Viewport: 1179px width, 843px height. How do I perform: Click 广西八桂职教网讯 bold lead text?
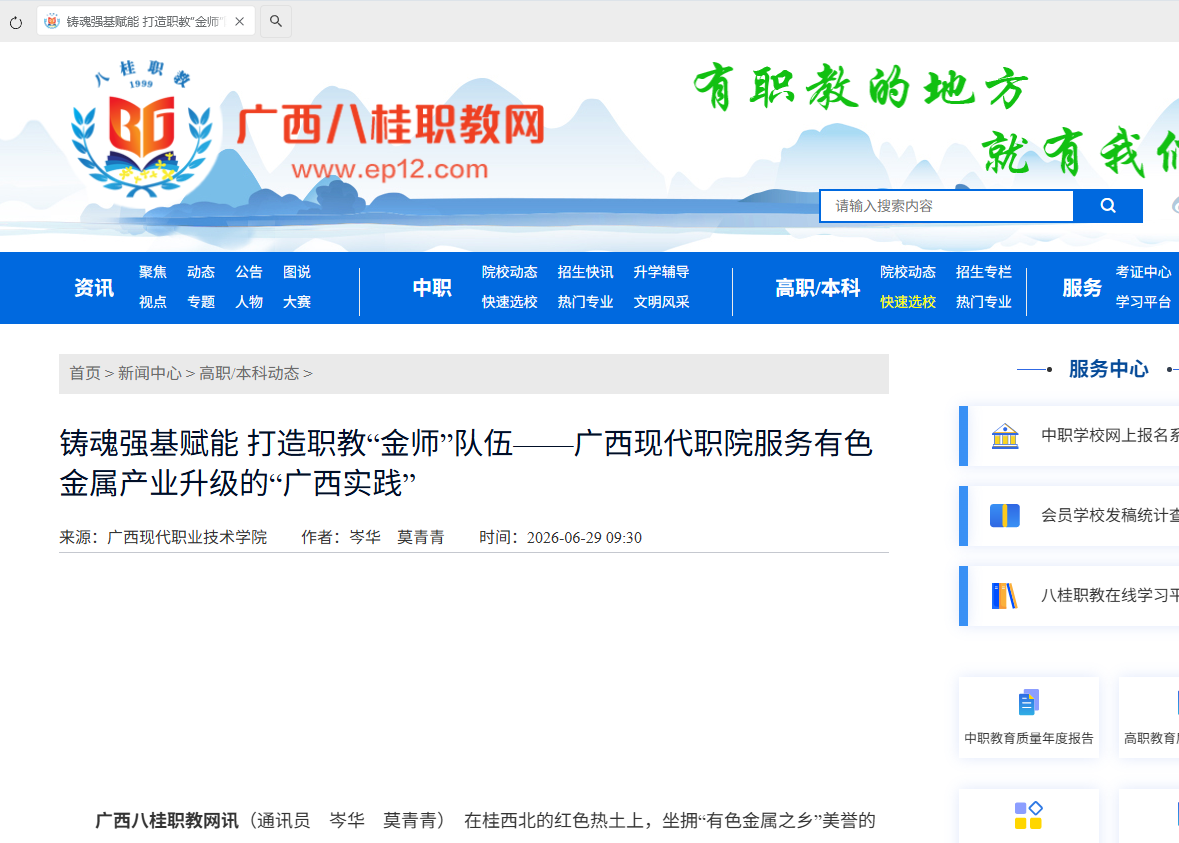pyautogui.click(x=166, y=820)
